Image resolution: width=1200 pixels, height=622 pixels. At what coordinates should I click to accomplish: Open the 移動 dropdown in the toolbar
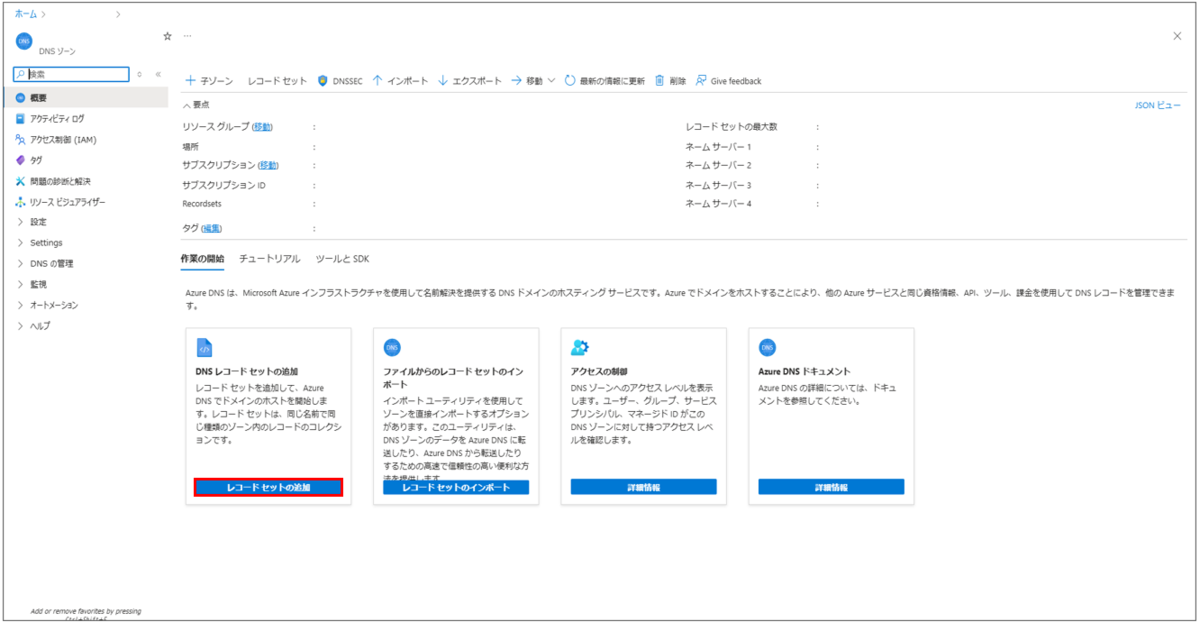[533, 81]
